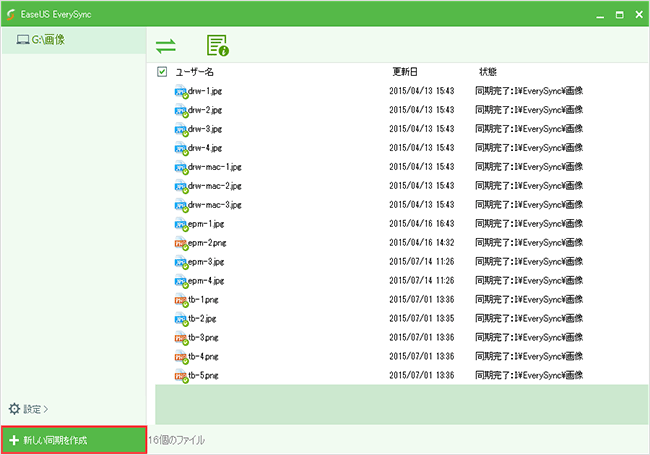The image size is (650, 455).
Task: Select the G:\画像 sync task
Action: click(x=74, y=40)
